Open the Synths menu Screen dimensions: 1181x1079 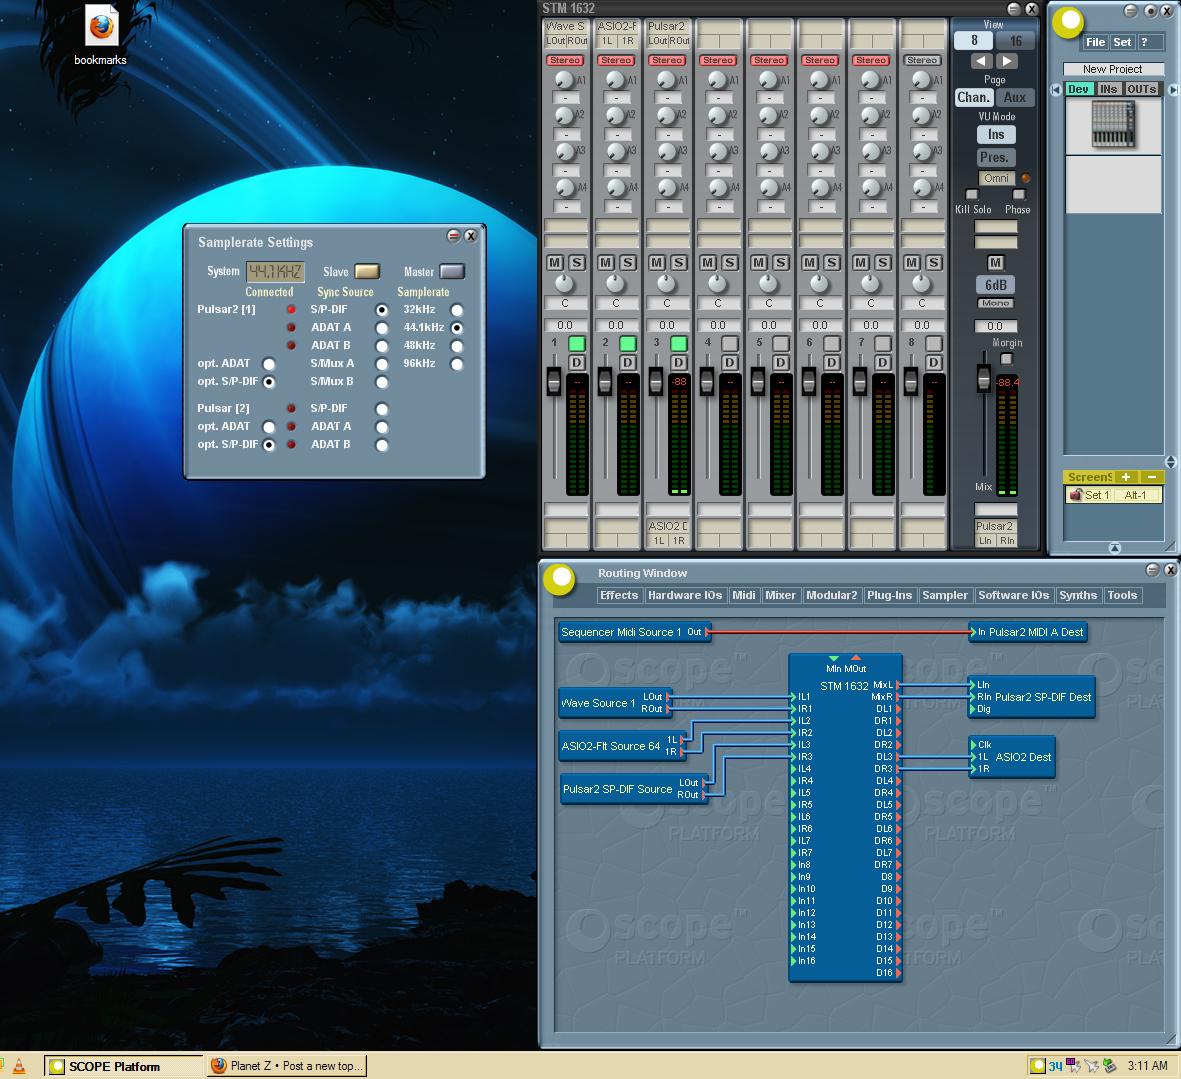[1078, 596]
